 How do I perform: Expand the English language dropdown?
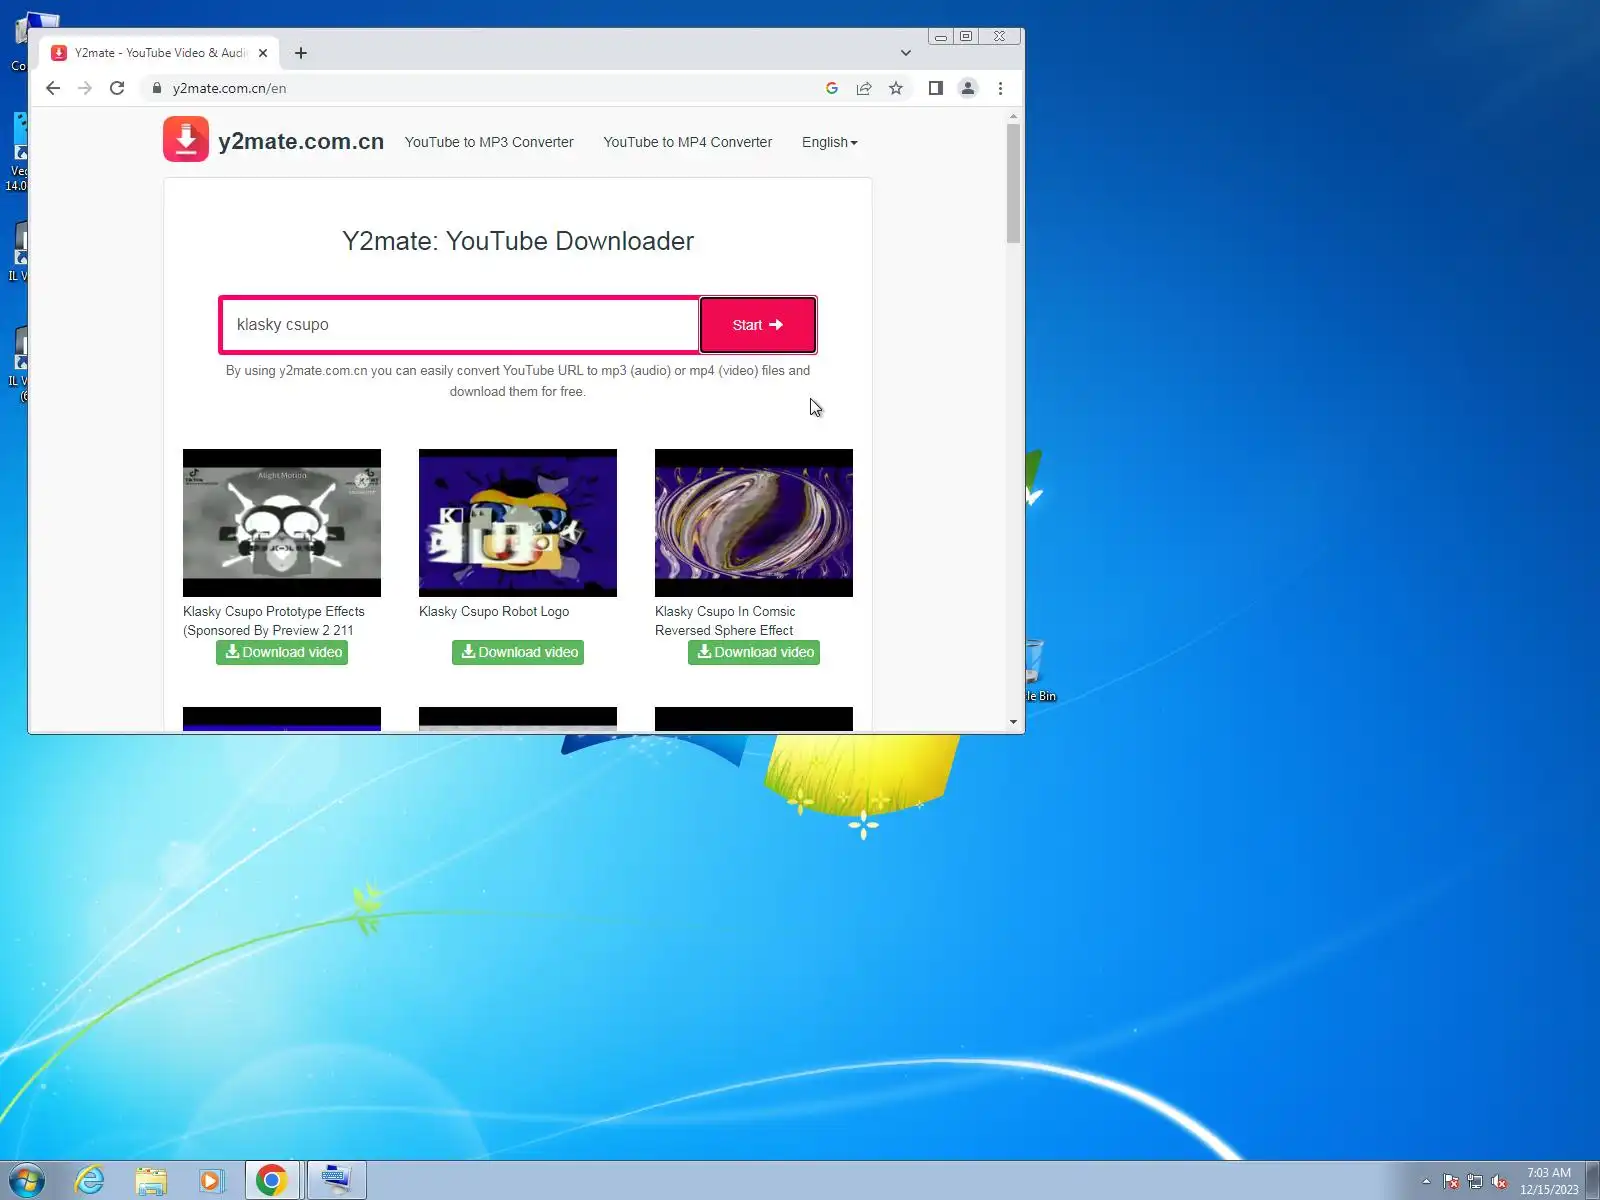click(x=830, y=142)
